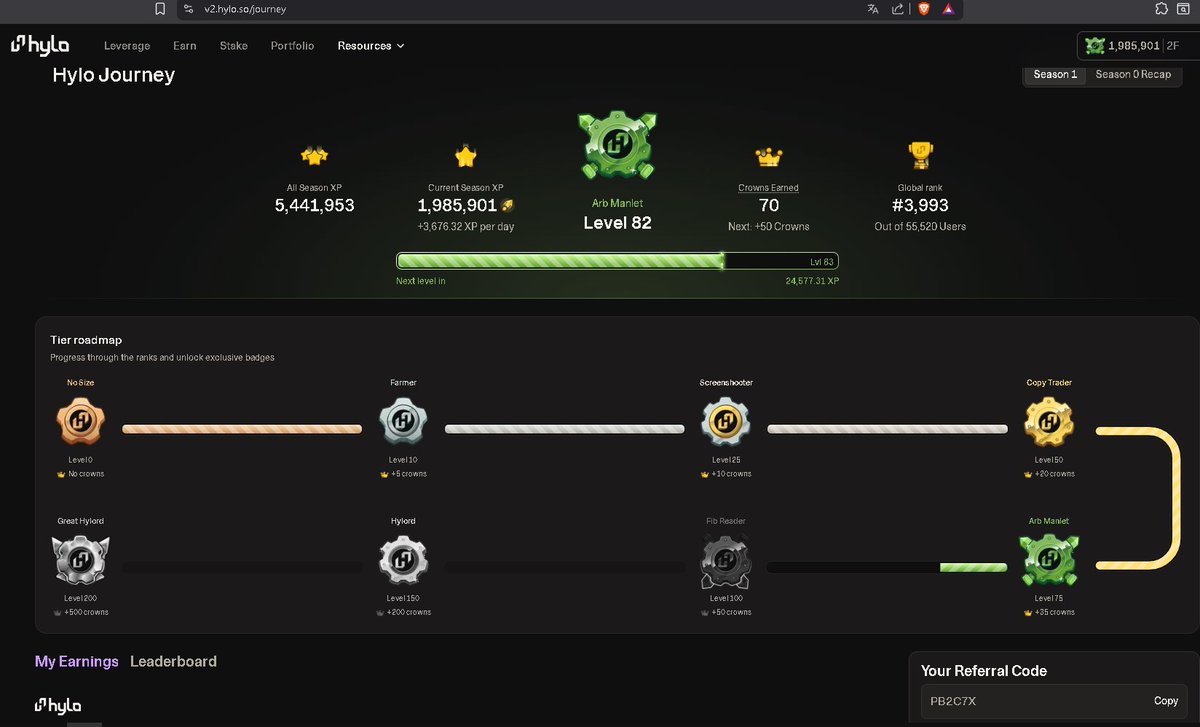This screenshot has width=1200, height=727.
Task: Select the locked Fib Reader badge
Action: point(726,562)
